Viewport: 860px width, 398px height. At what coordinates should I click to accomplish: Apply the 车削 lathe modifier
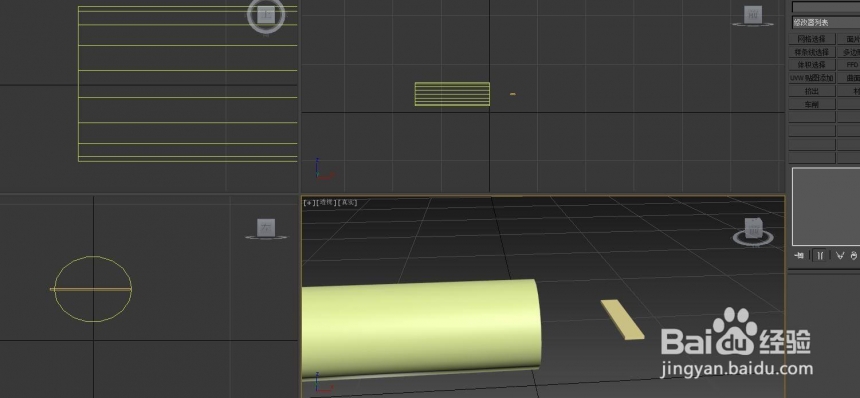coord(812,104)
